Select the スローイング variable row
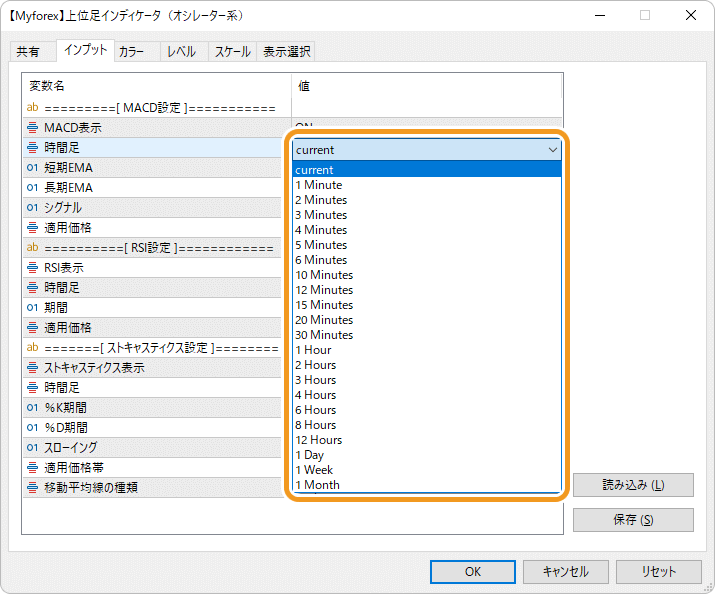This screenshot has height=594, width=715. coord(152,448)
